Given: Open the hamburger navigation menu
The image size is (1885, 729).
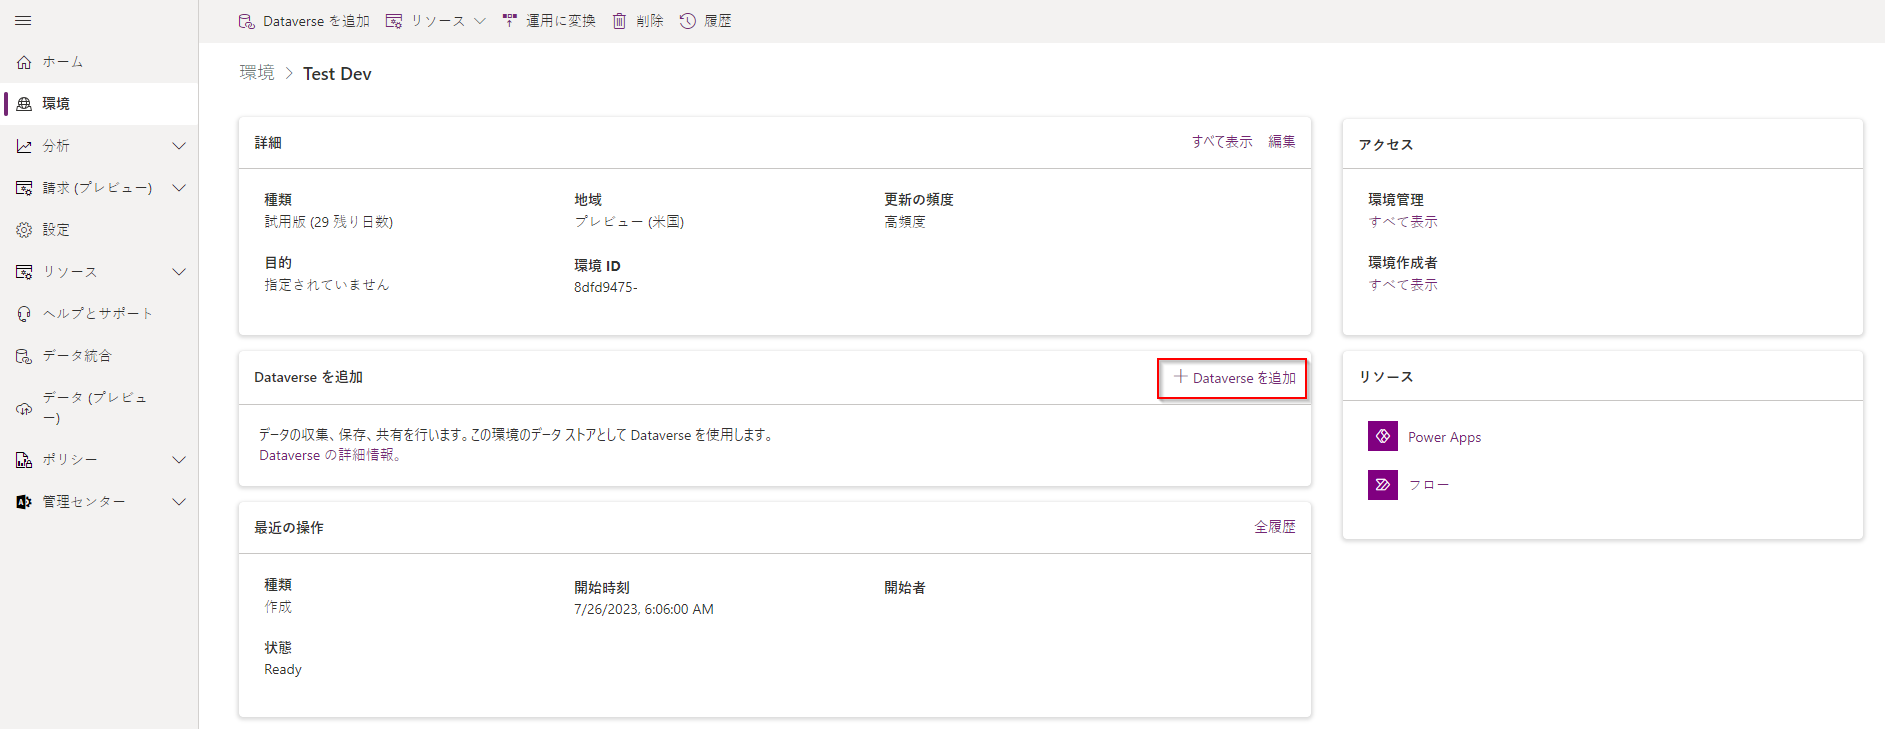Looking at the screenshot, I should click(x=23, y=21).
